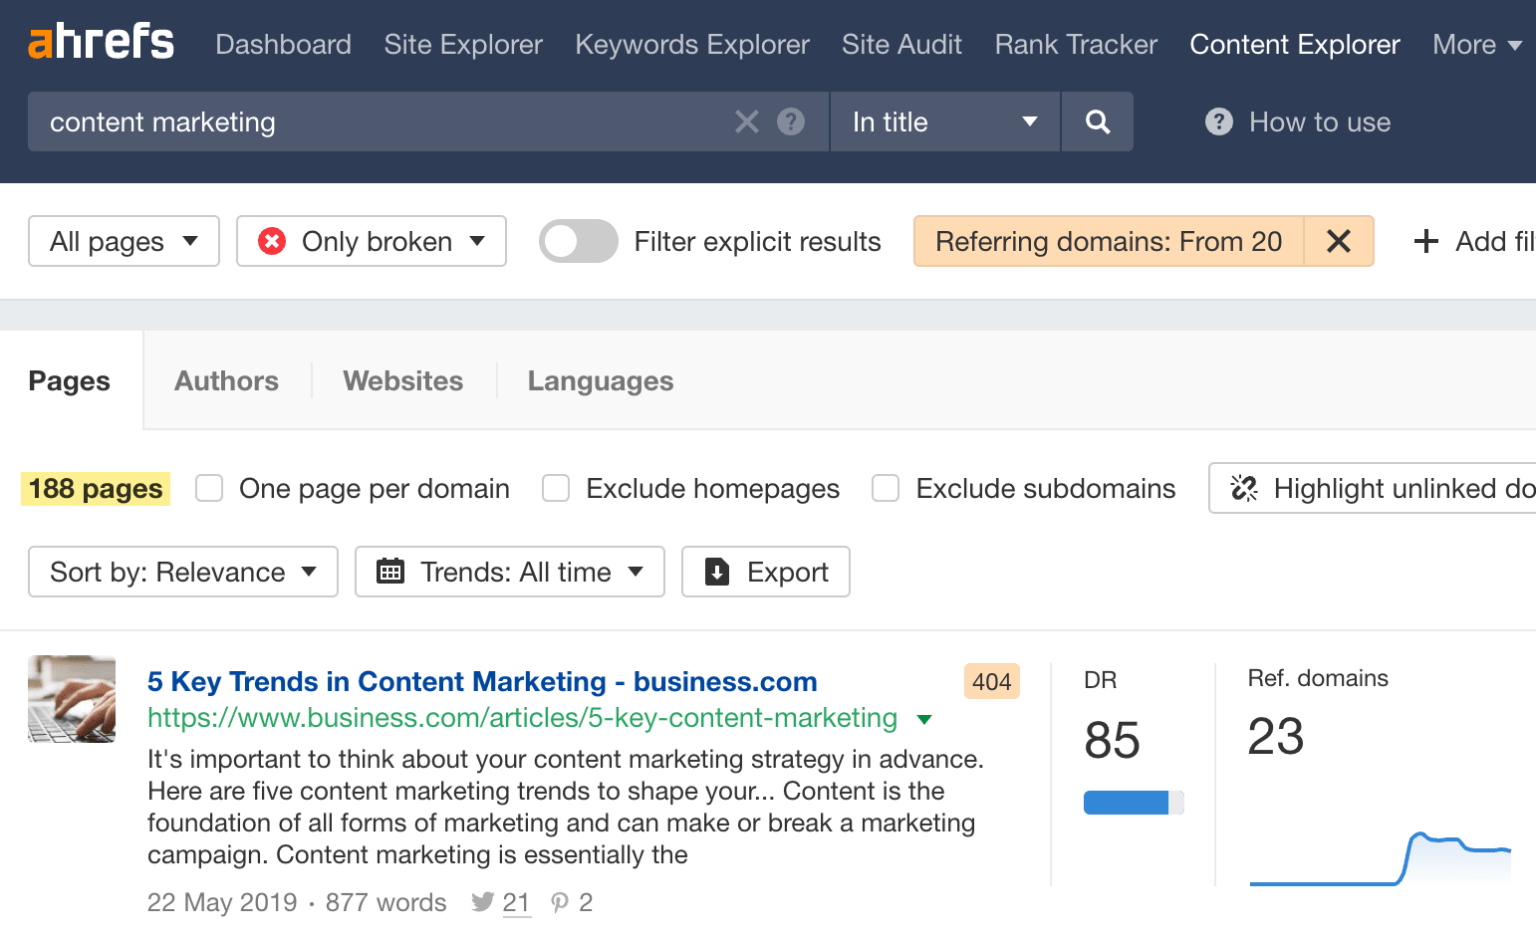Image resolution: width=1536 pixels, height=944 pixels.
Task: Open the 5 Key Trends article link
Action: (x=482, y=681)
